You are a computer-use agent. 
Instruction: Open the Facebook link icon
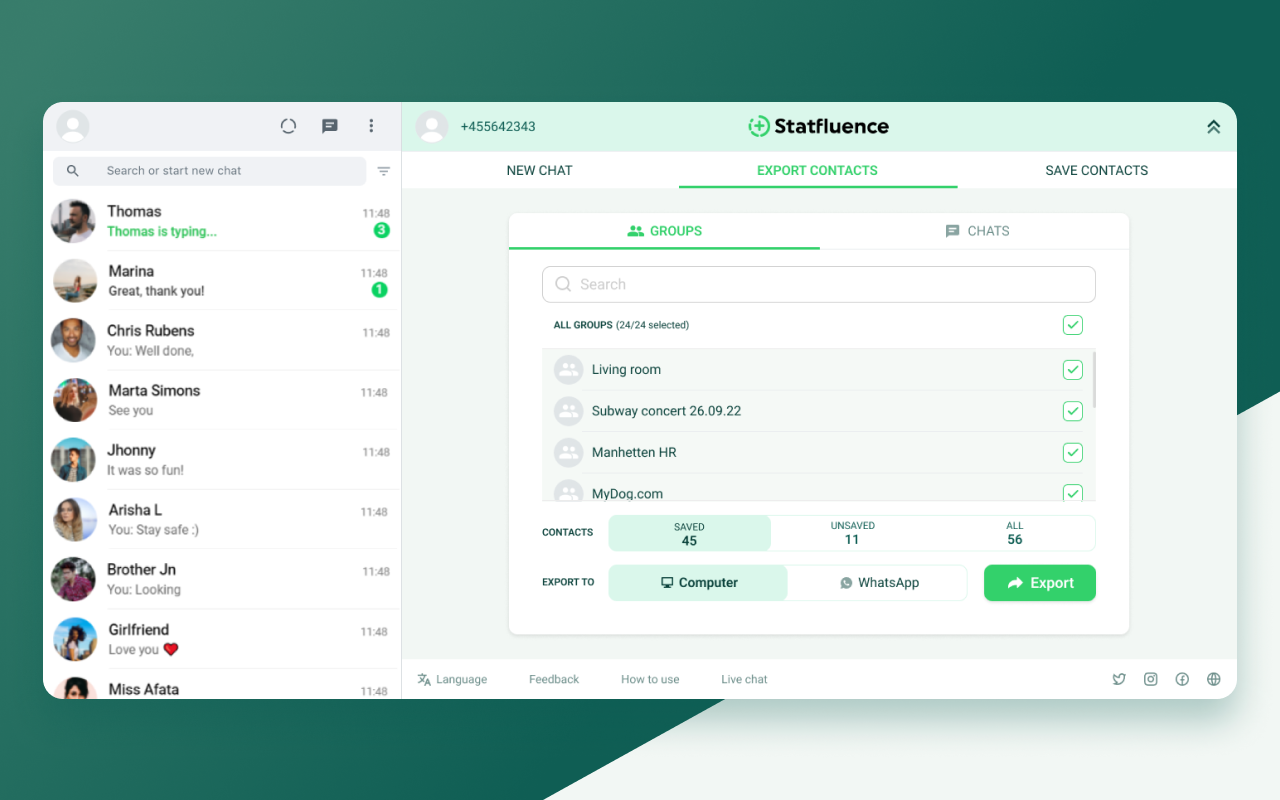tap(1182, 679)
